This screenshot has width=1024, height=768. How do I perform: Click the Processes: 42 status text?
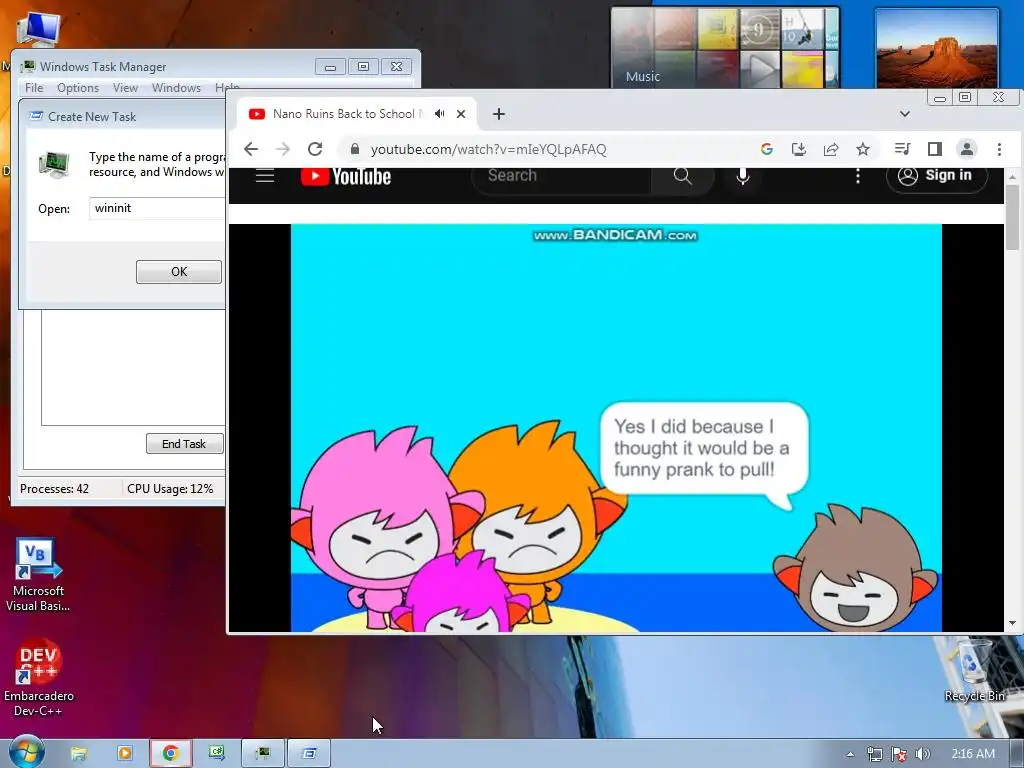(54, 488)
